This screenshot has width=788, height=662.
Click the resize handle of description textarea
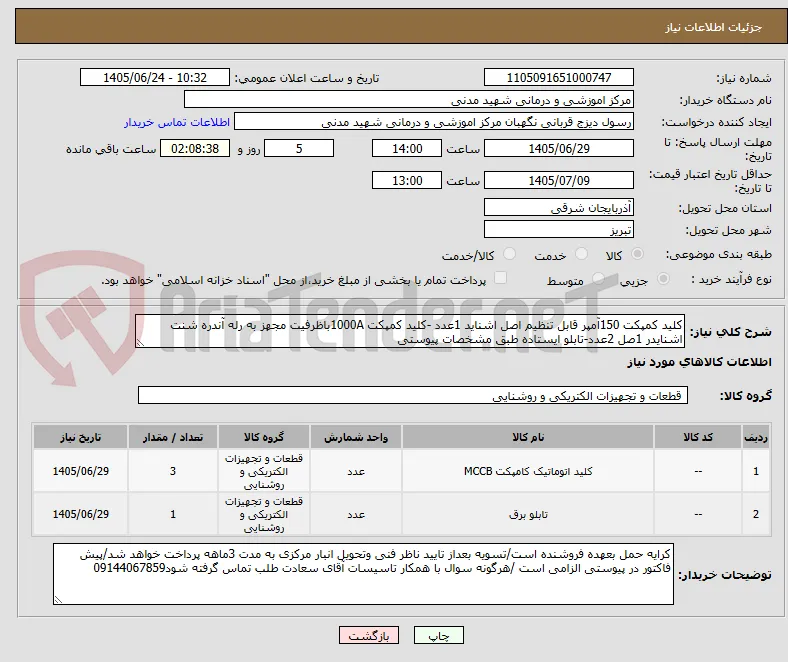click(140, 343)
